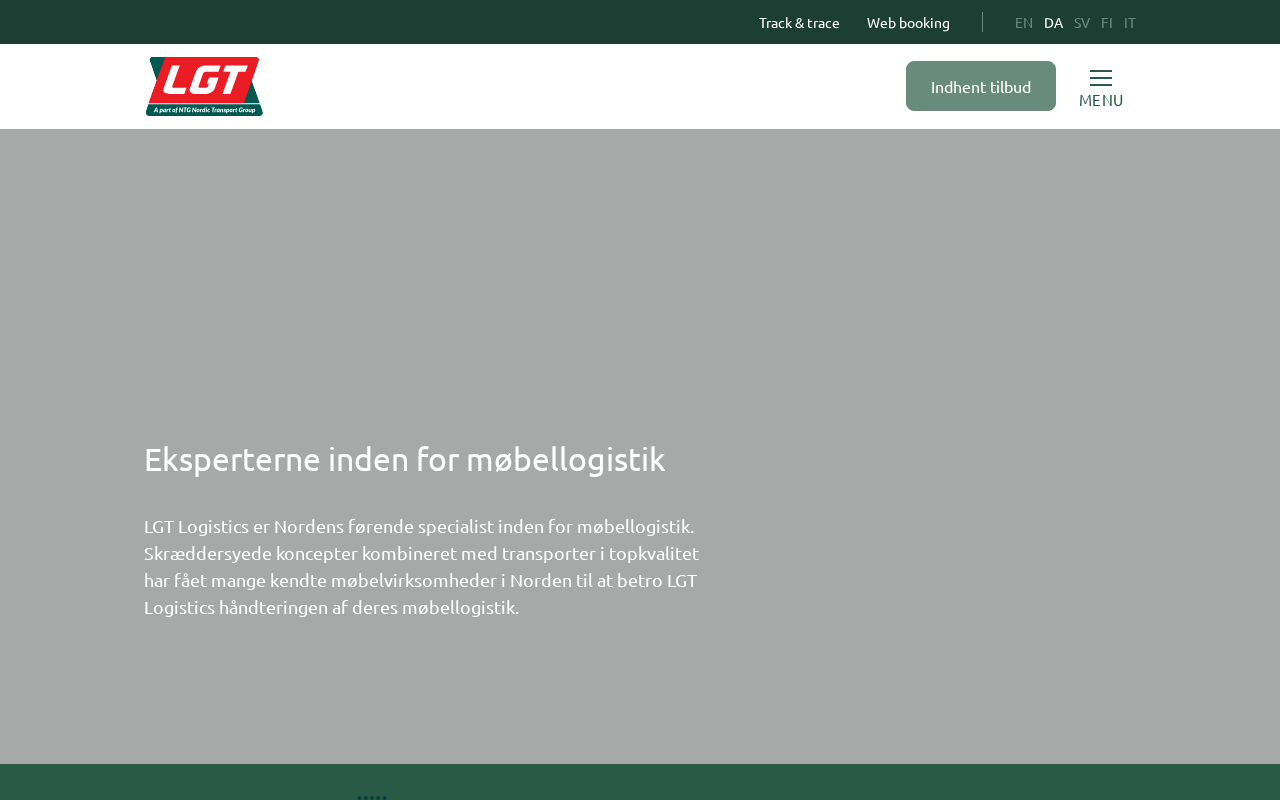Screen dimensions: 1280x800
Task: Click the NTG Nordic Transport Group tagline
Action: pos(204,109)
